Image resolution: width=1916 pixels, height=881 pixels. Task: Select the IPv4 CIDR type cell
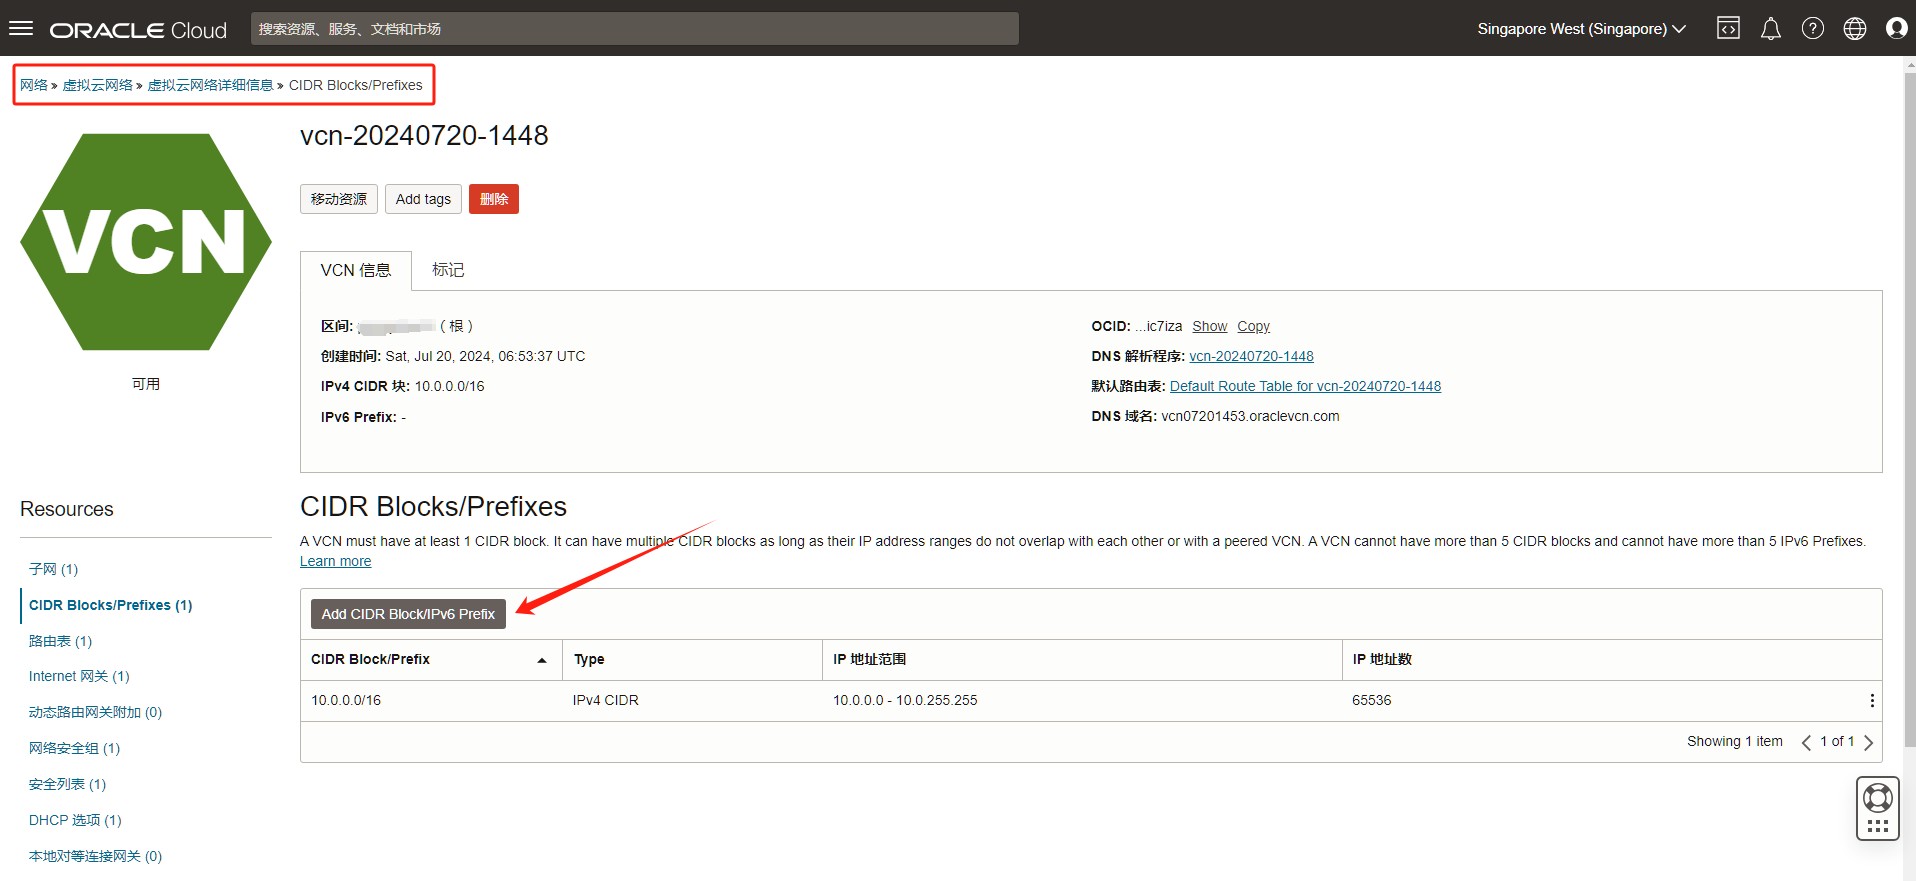pos(606,701)
